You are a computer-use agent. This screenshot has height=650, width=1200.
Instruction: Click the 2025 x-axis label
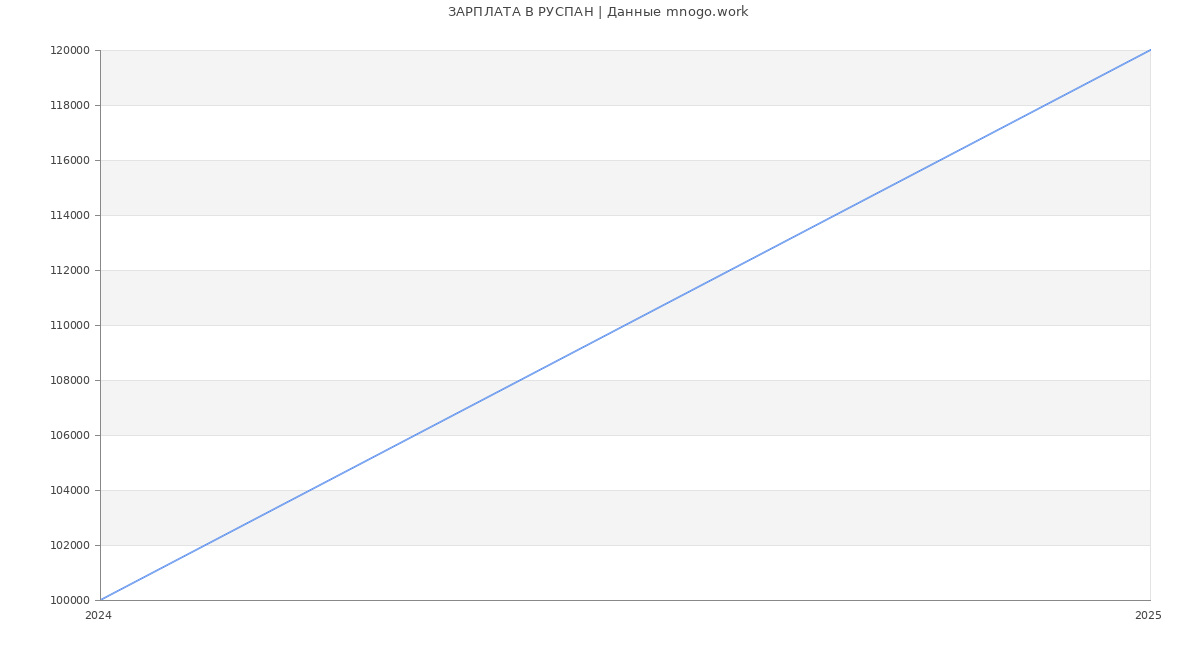1148,615
